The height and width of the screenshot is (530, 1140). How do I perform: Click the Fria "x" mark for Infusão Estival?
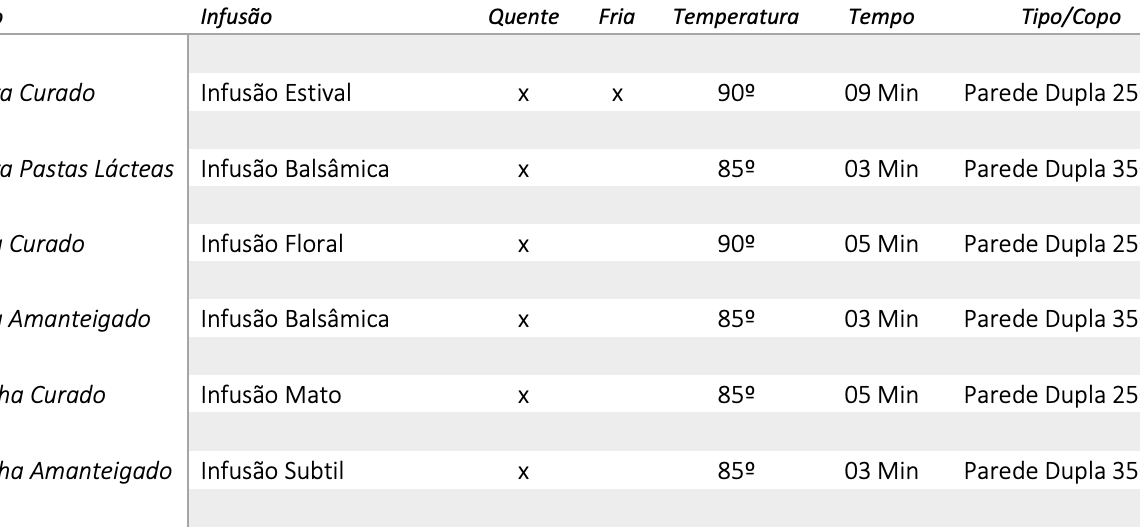pyautogui.click(x=617, y=95)
